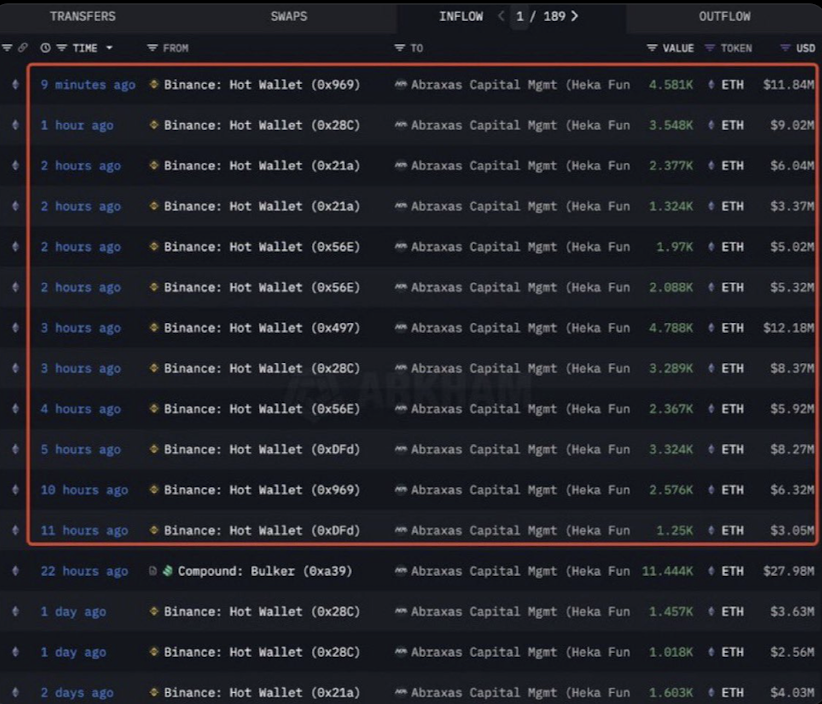Click the 1.97K value cell
Viewport: 822px width, 704px height.
pos(675,247)
